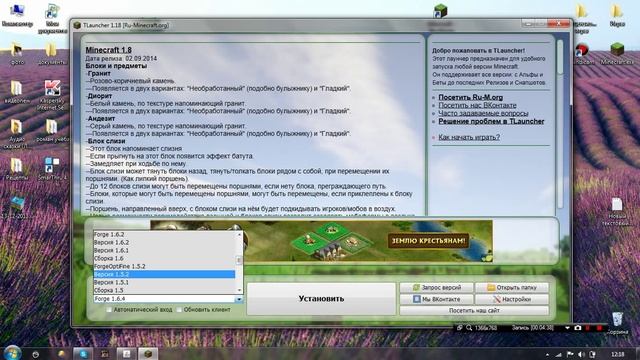Click the version list scrollbar thumb

(x=239, y=260)
